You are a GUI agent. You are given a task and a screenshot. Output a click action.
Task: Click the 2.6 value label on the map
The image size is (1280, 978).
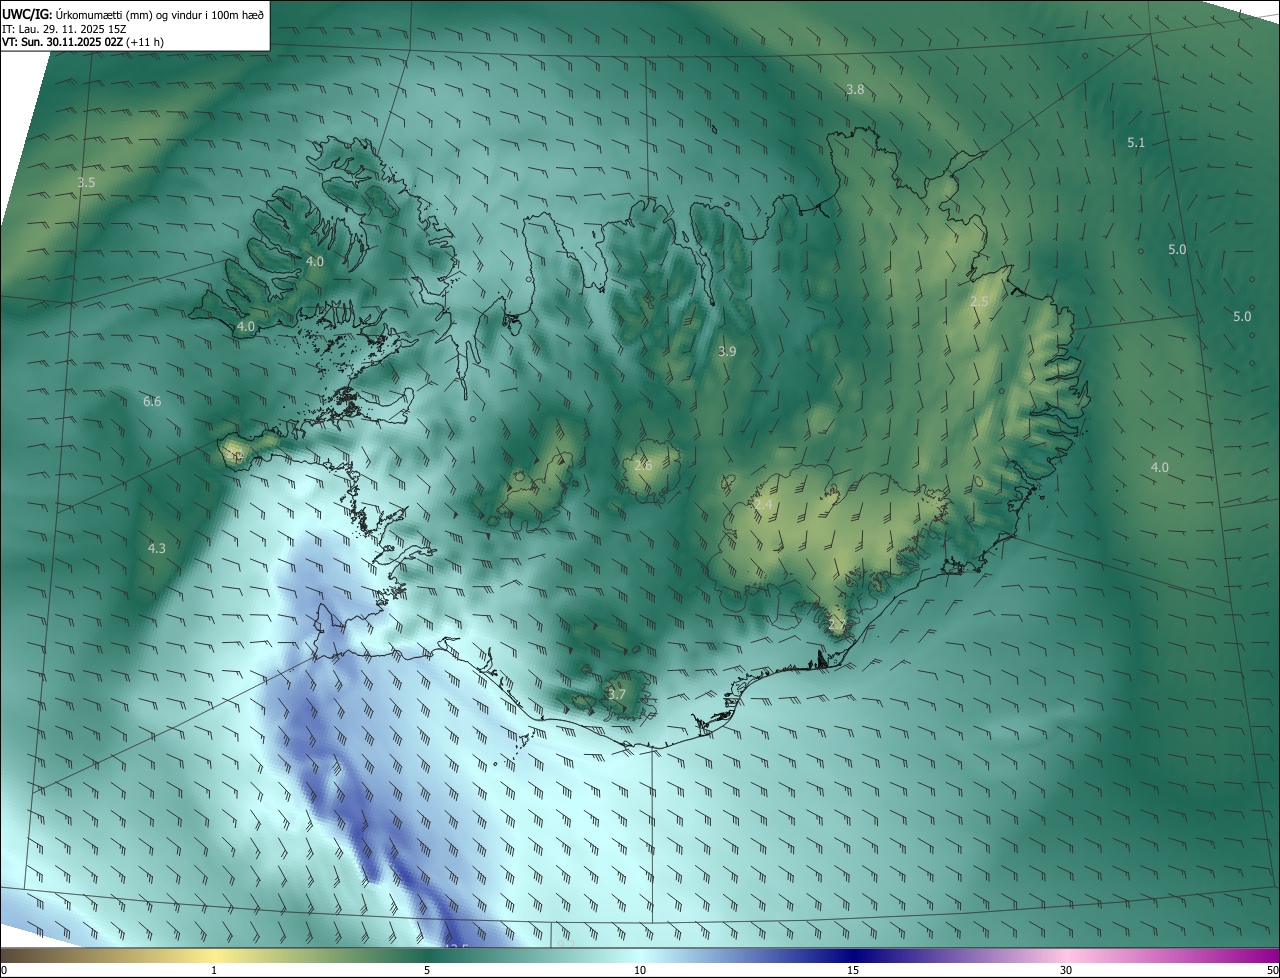tap(643, 466)
